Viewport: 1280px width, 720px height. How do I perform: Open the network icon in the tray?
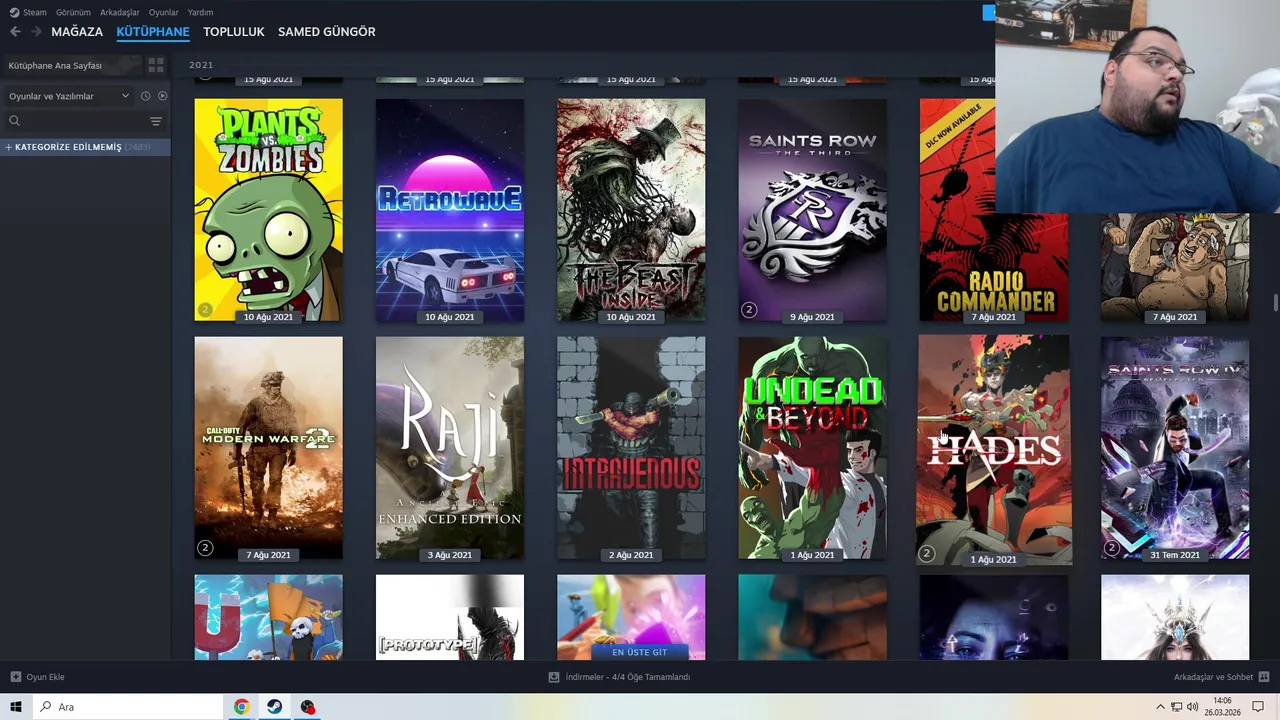1177,707
